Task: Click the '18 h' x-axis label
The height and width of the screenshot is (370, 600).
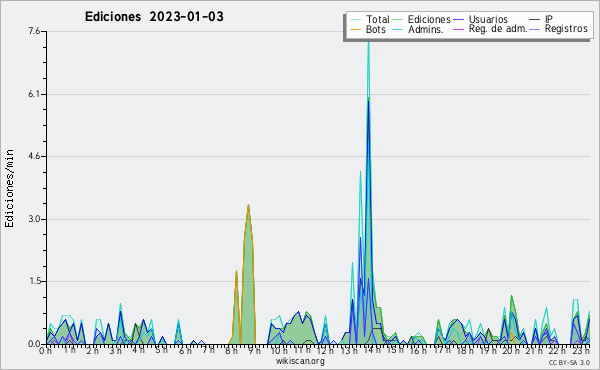Action: tap(465, 351)
